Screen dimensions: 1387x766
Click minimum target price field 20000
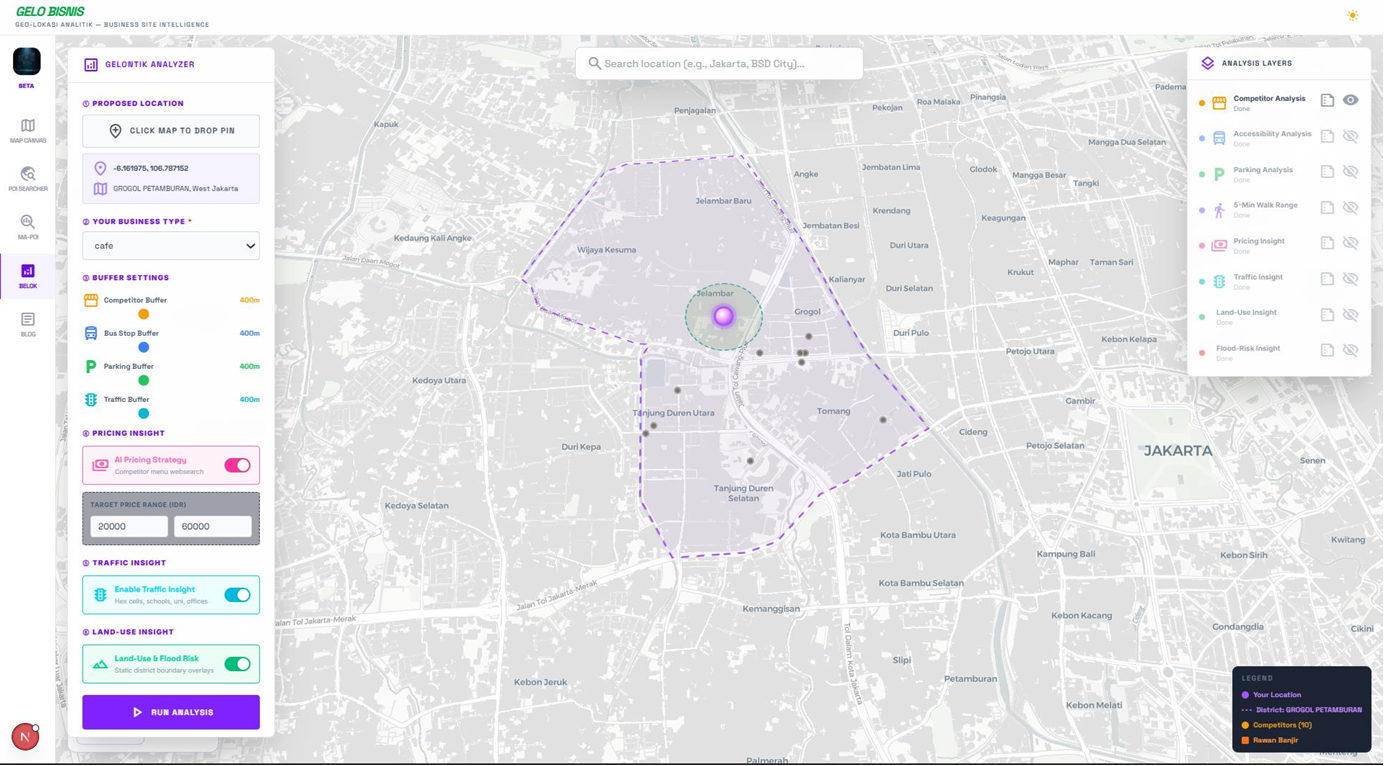point(129,527)
